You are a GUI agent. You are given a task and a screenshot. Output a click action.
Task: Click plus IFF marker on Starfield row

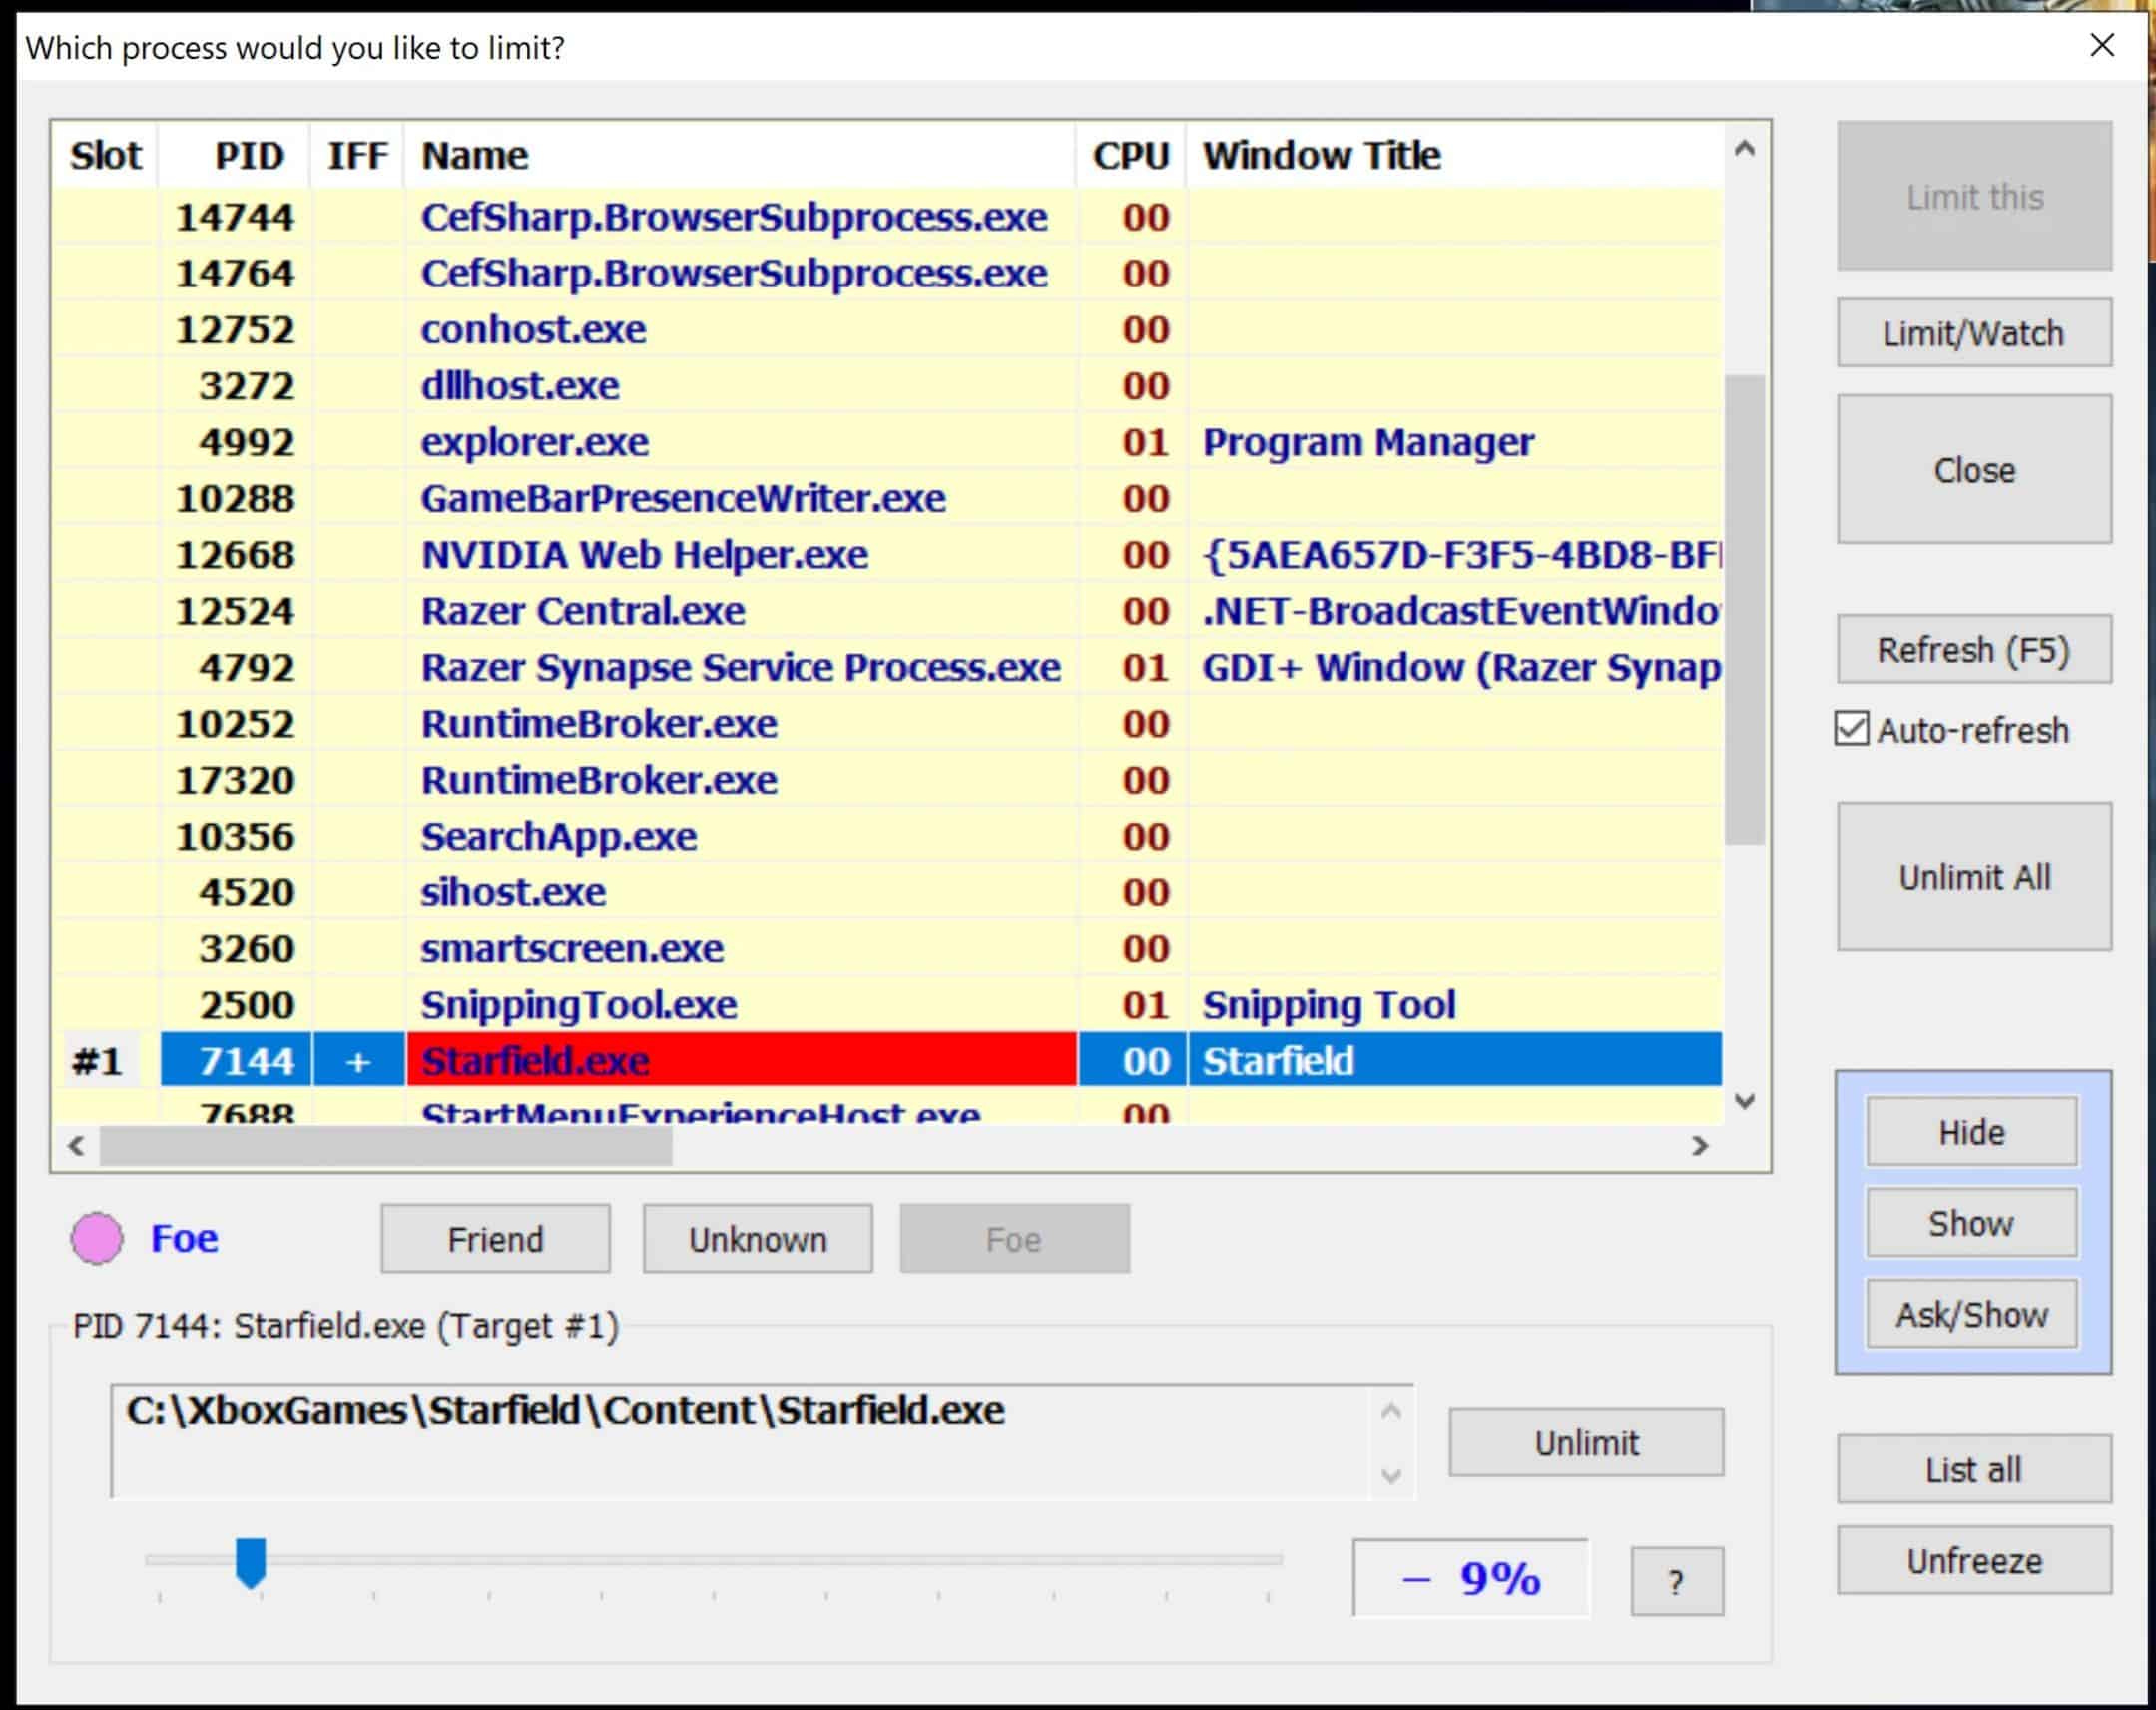point(358,1061)
